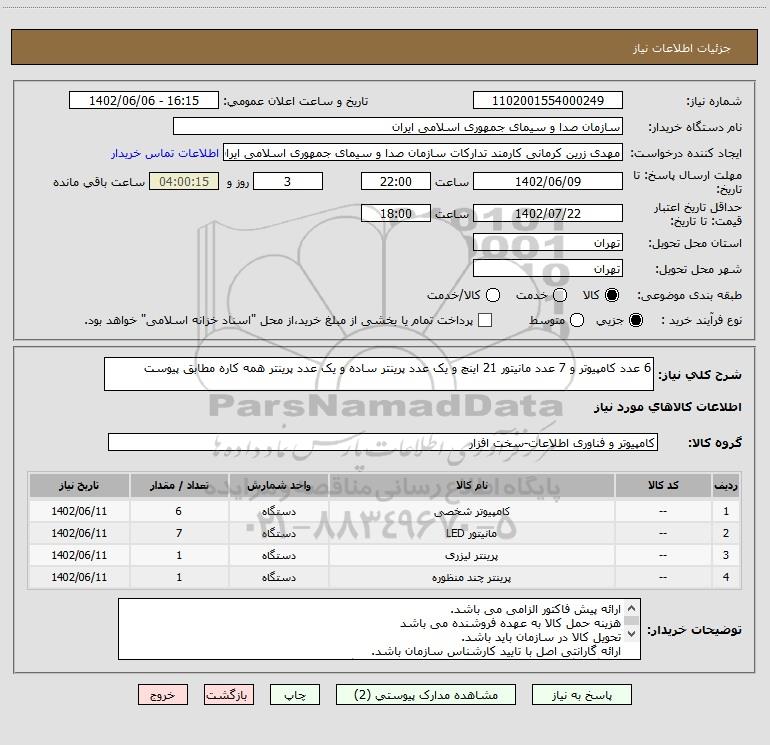Select the جزیی purchase type radio

[635, 320]
